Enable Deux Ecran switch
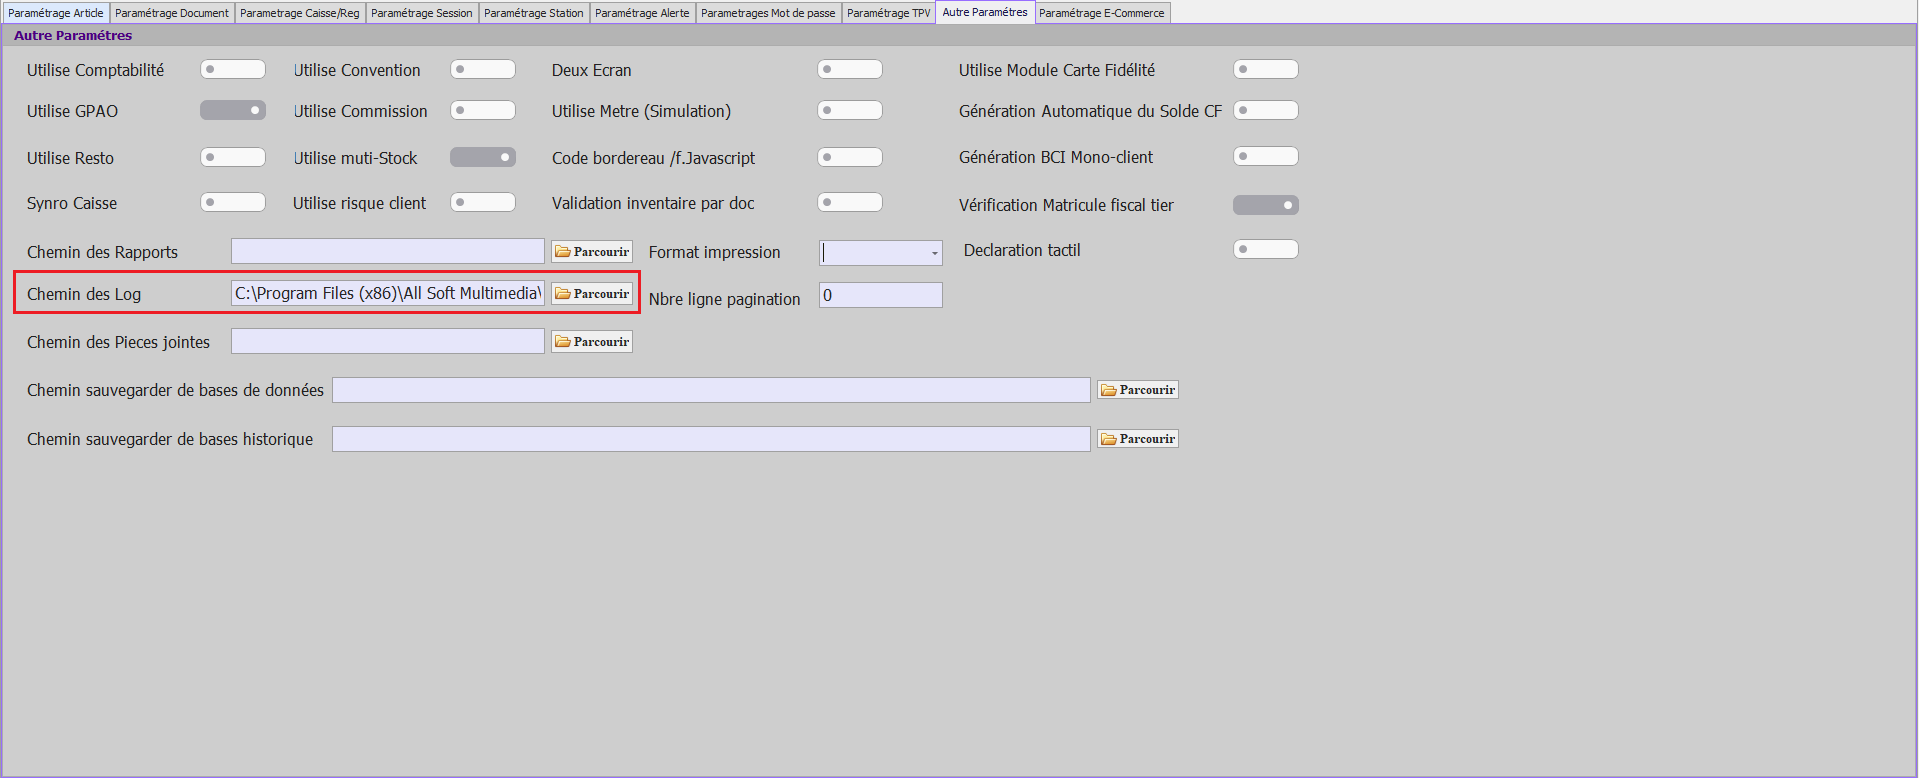The width and height of the screenshot is (1919, 778). (850, 69)
